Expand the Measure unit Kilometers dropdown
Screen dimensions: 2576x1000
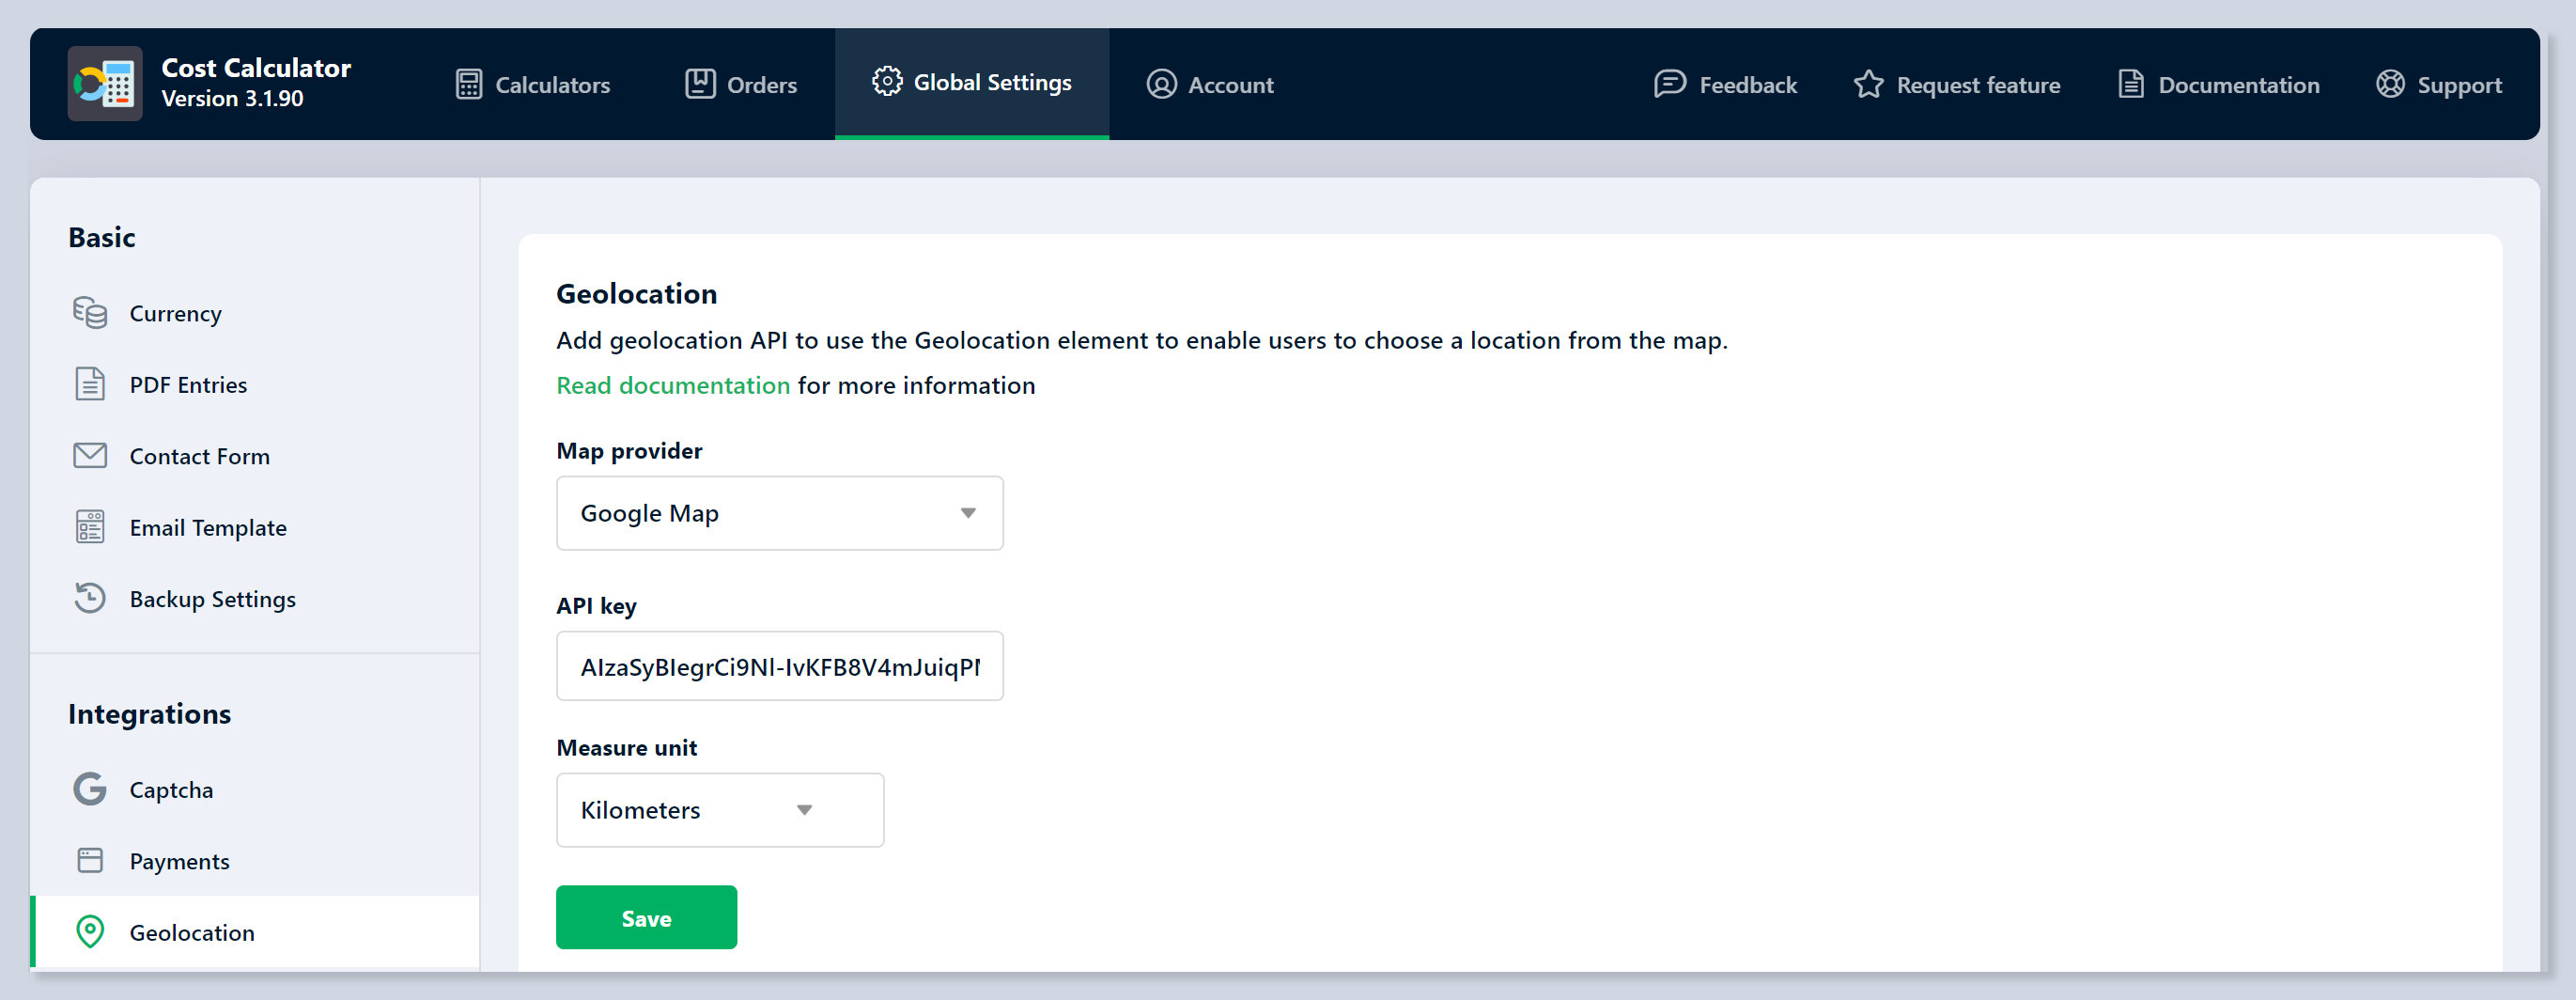tap(719, 810)
